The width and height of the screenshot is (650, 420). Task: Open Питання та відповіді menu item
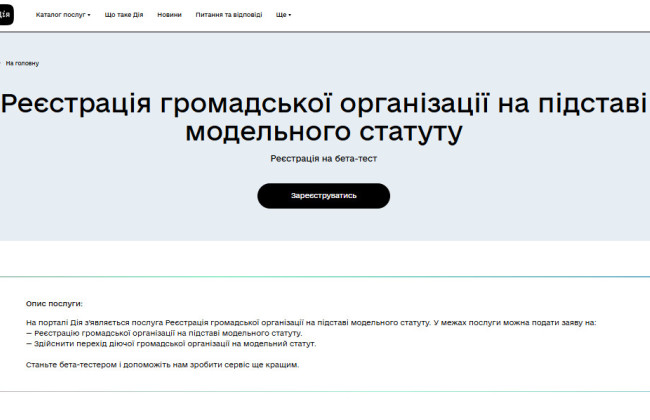coord(229,15)
